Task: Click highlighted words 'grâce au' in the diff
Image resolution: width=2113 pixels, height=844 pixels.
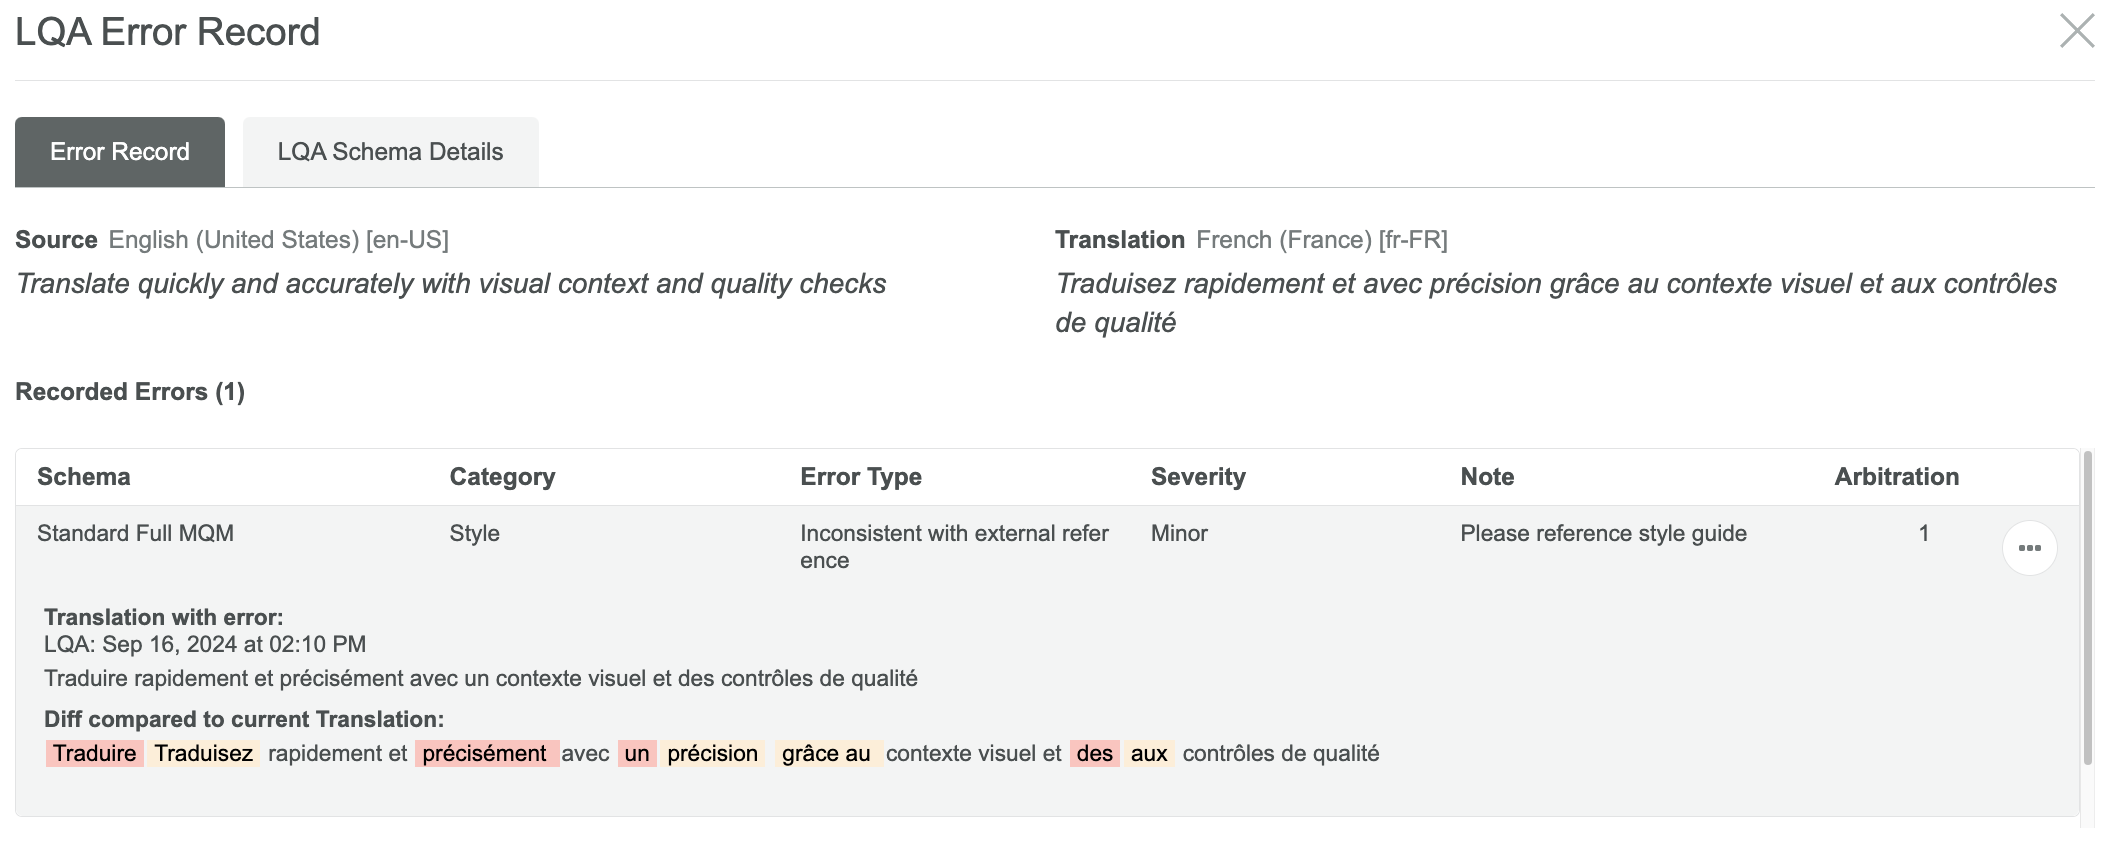Action: click(827, 753)
